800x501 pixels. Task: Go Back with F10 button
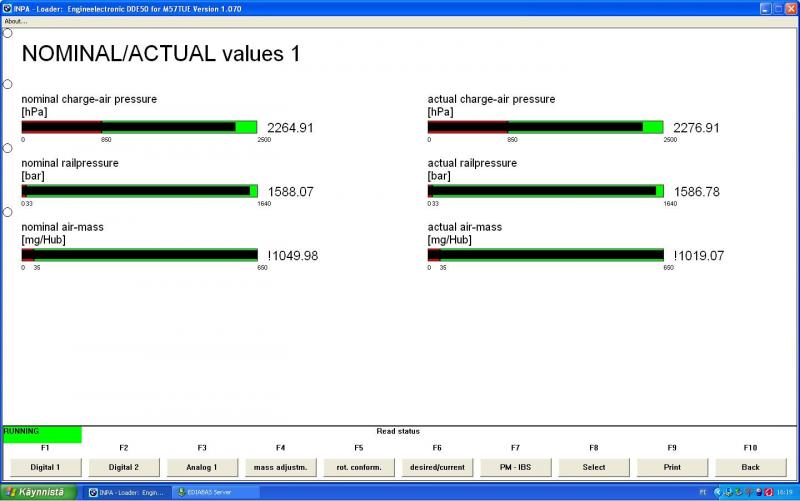[x=750, y=467]
